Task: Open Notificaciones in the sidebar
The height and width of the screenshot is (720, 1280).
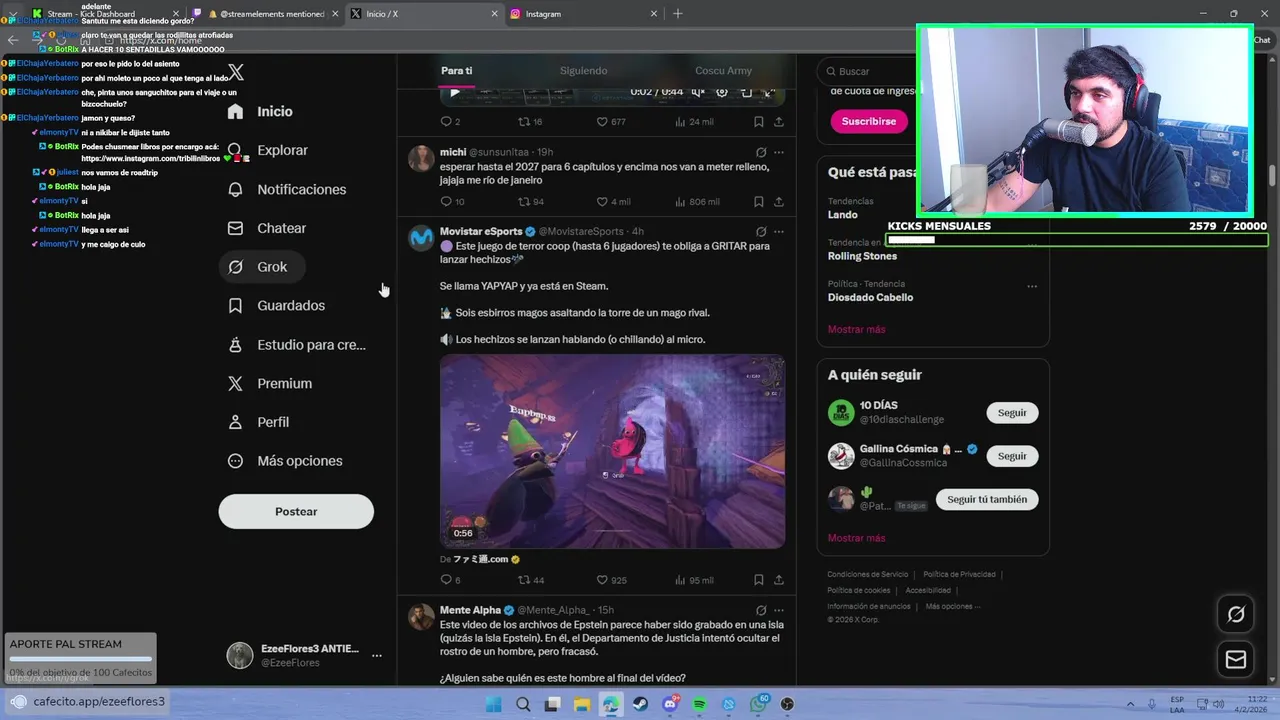Action: point(287,189)
